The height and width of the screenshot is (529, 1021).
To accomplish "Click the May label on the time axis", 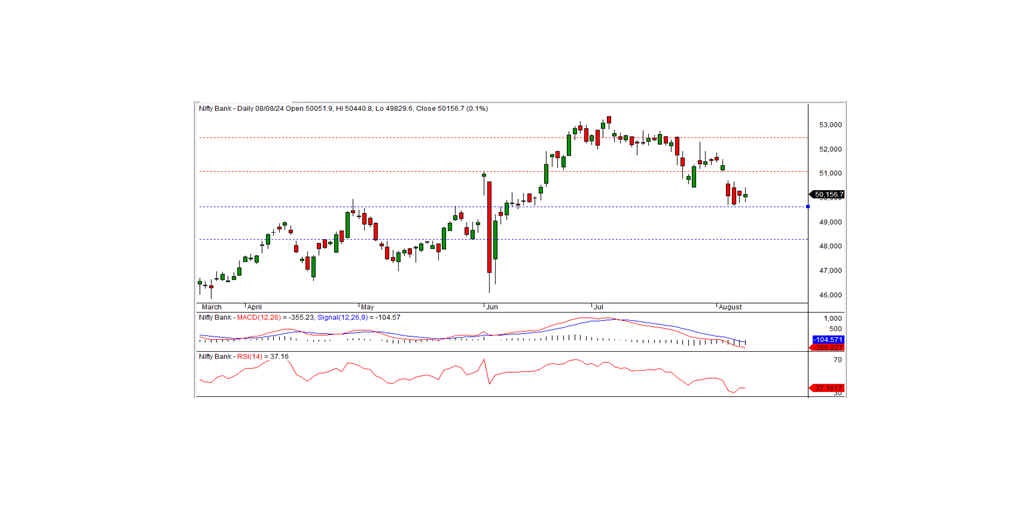I will pos(368,307).
